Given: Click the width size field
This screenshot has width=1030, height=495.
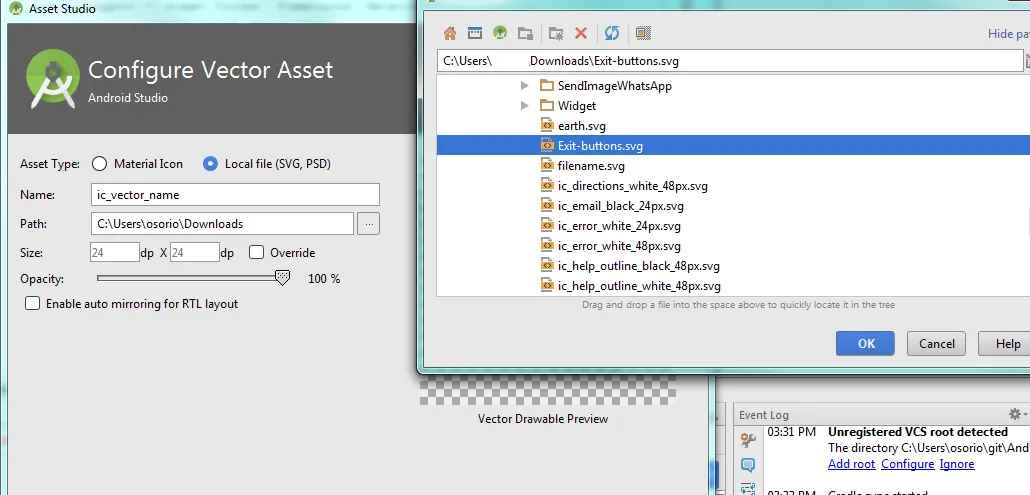Looking at the screenshot, I should click(x=115, y=253).
